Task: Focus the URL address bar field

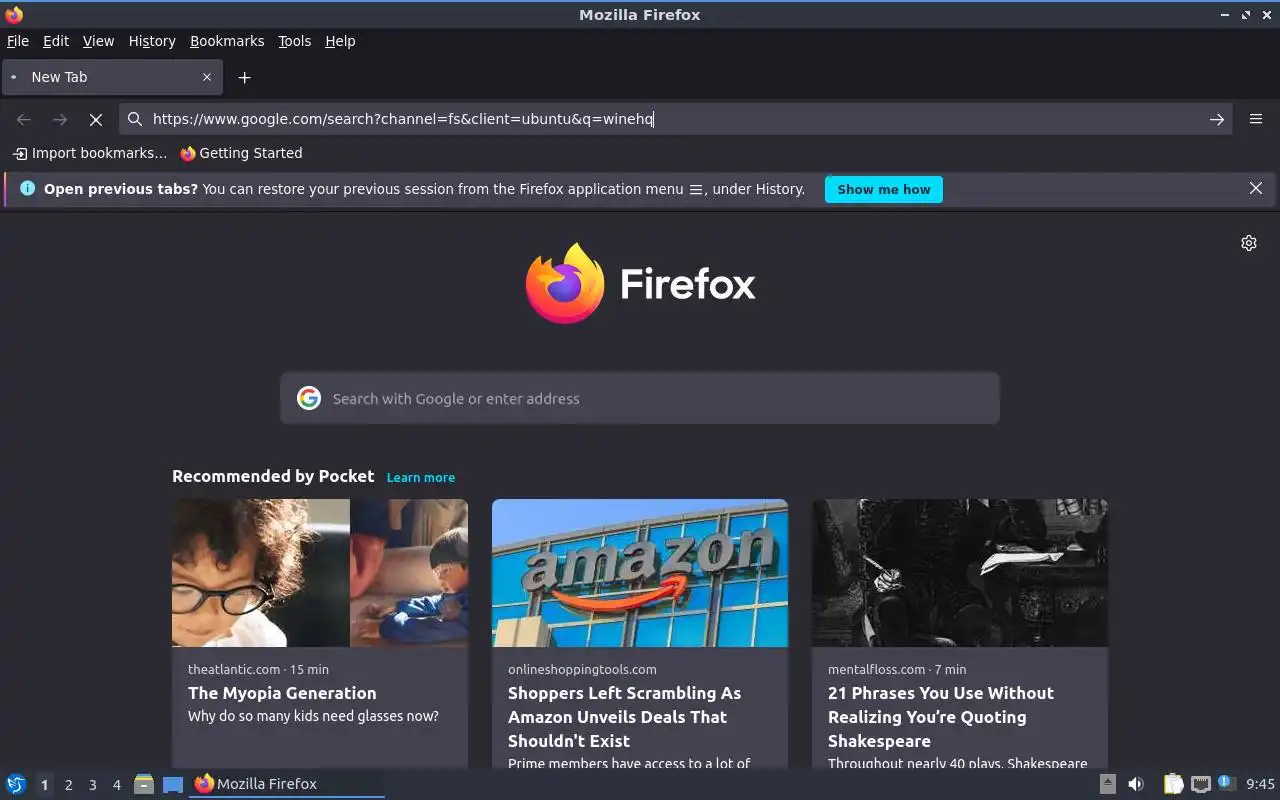Action: 675,119
